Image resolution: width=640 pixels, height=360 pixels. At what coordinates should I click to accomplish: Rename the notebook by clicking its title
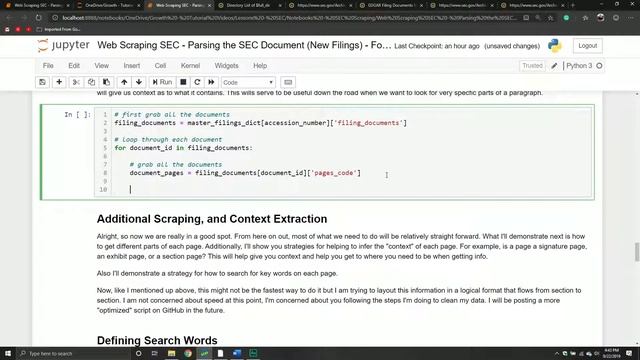coord(244,45)
